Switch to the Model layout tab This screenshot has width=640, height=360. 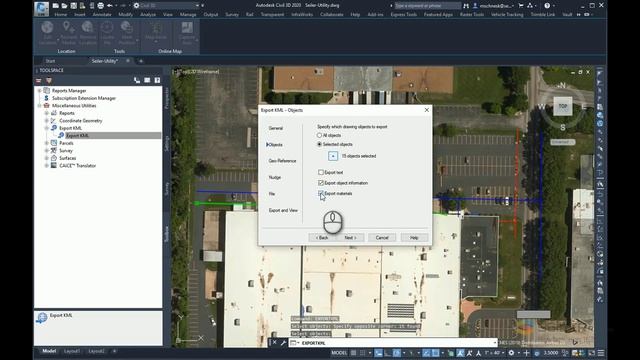click(x=49, y=351)
